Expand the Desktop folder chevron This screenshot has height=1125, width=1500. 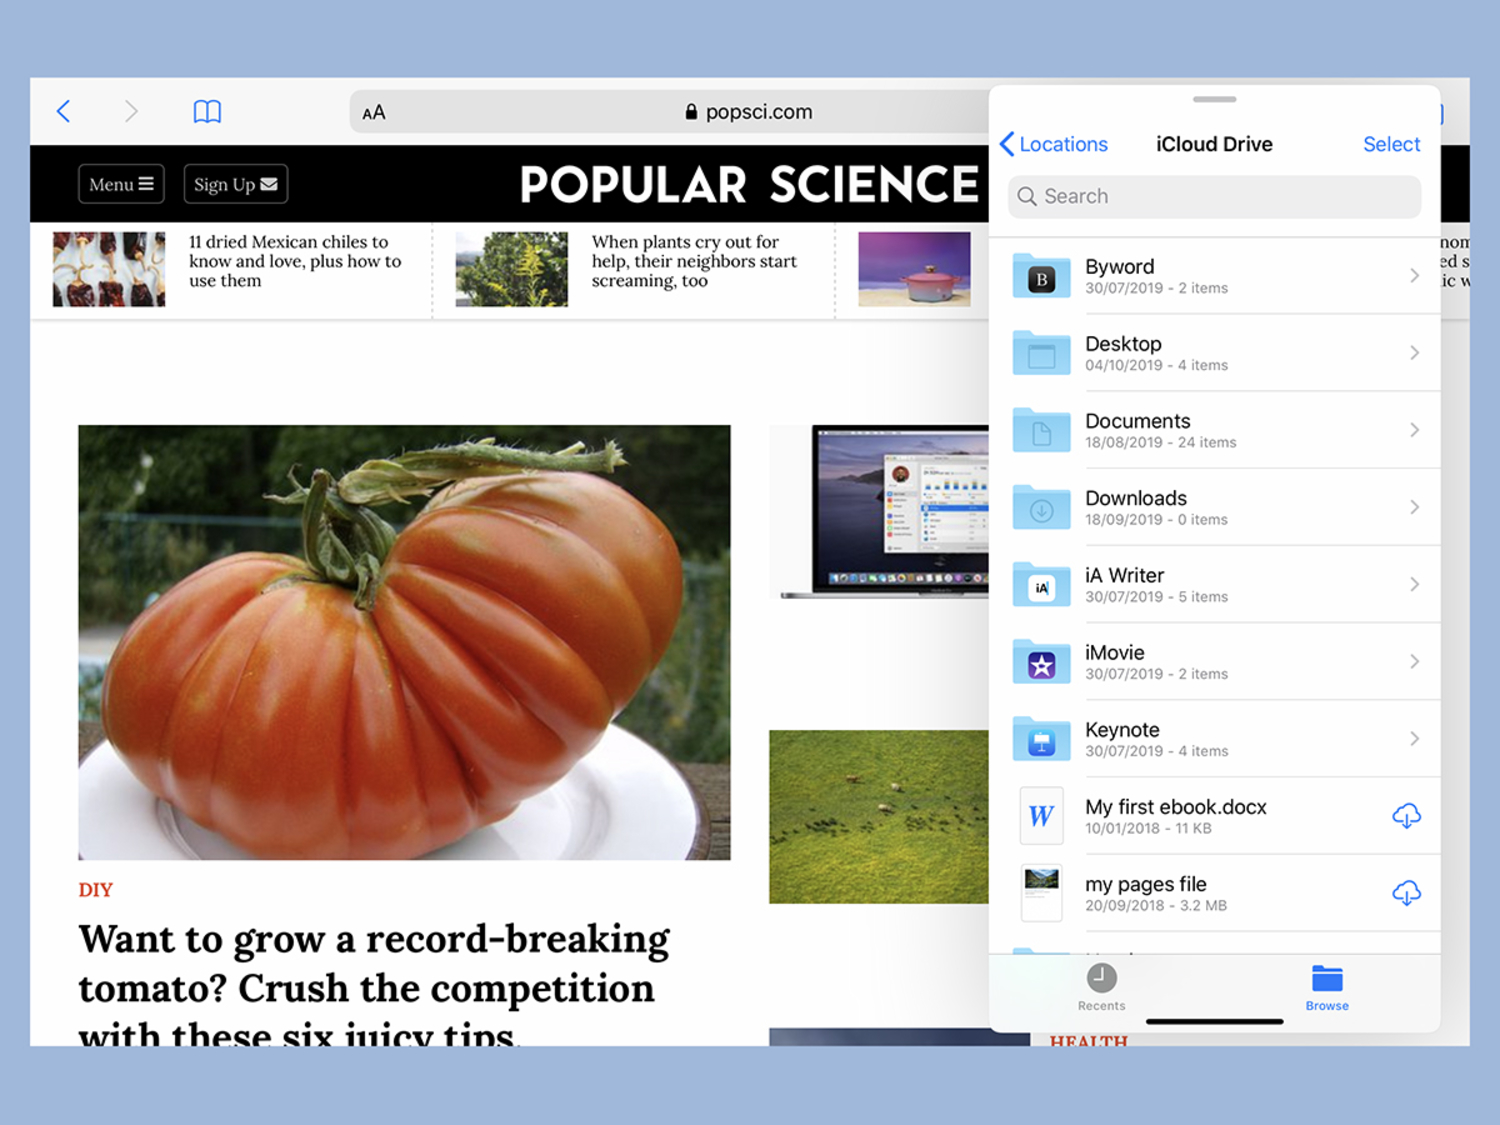point(1414,353)
